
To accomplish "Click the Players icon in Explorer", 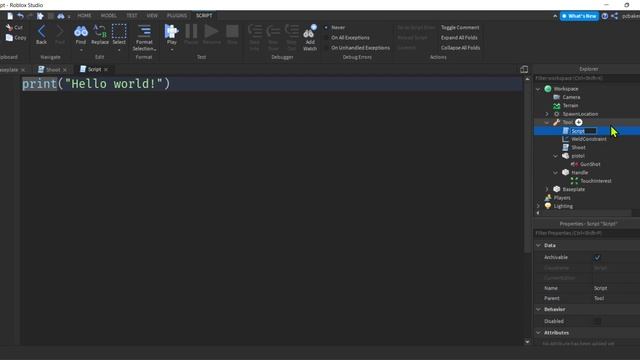I will (x=548, y=198).
